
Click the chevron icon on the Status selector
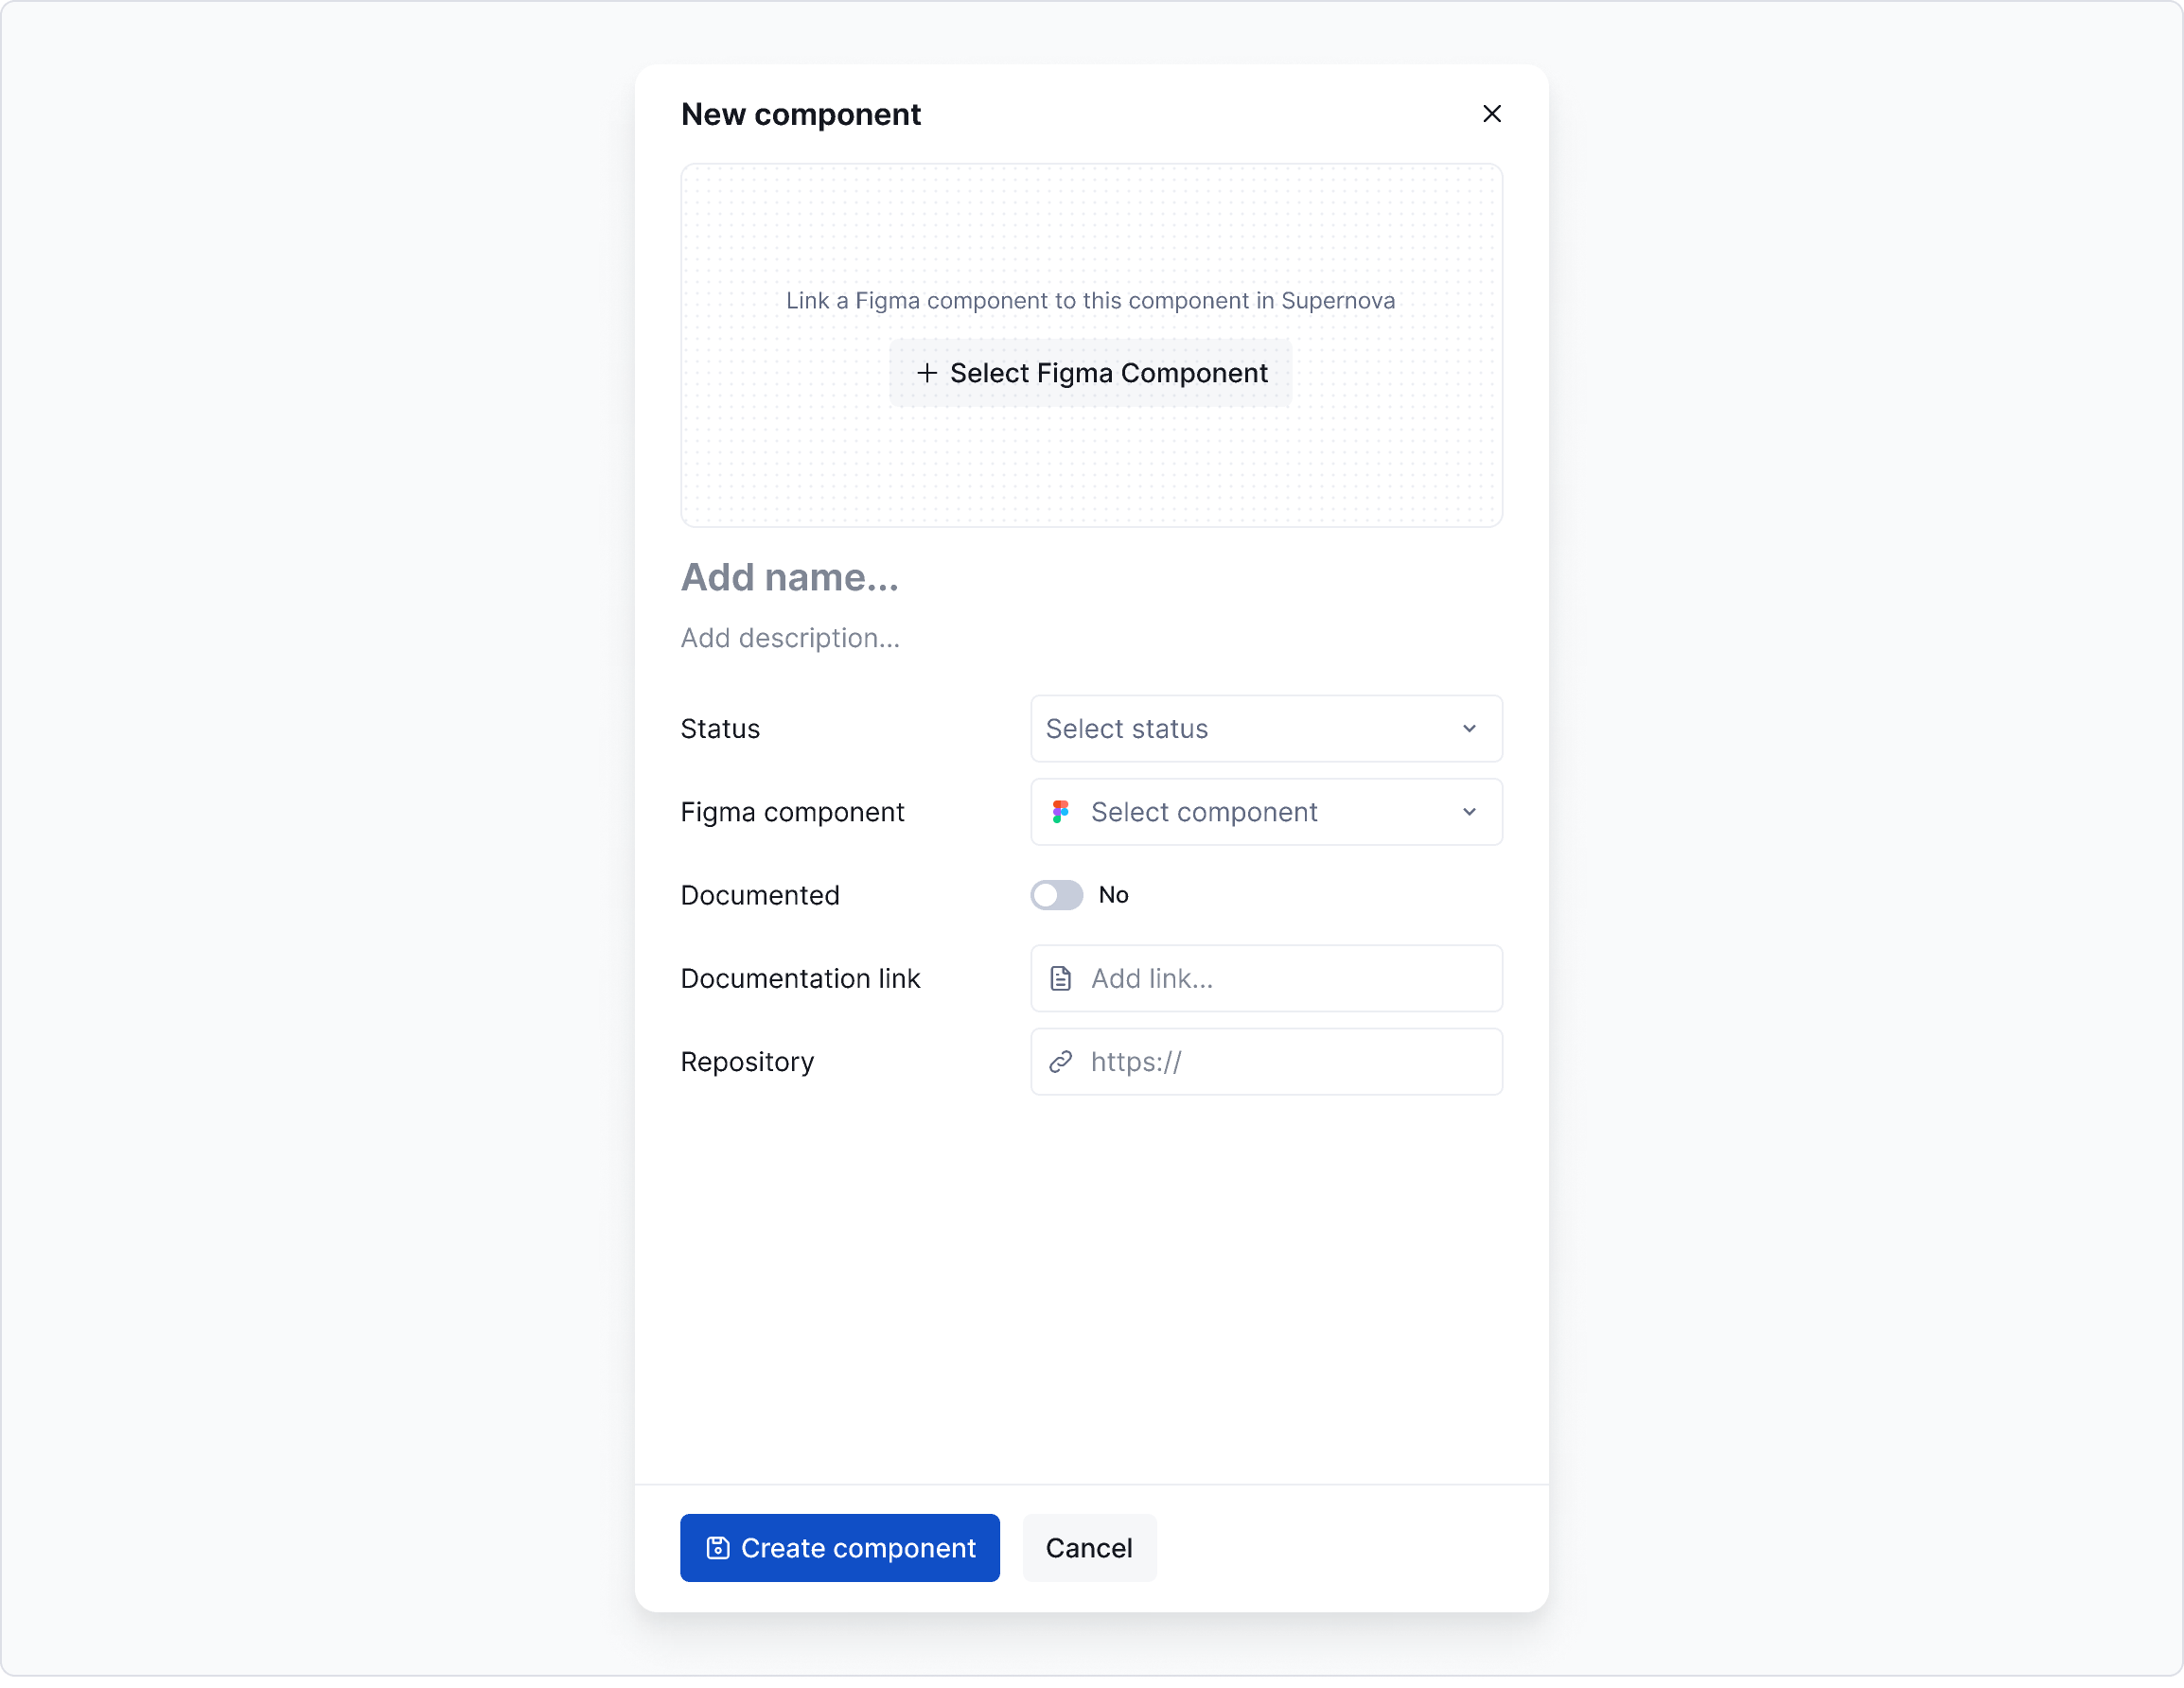(x=1469, y=729)
